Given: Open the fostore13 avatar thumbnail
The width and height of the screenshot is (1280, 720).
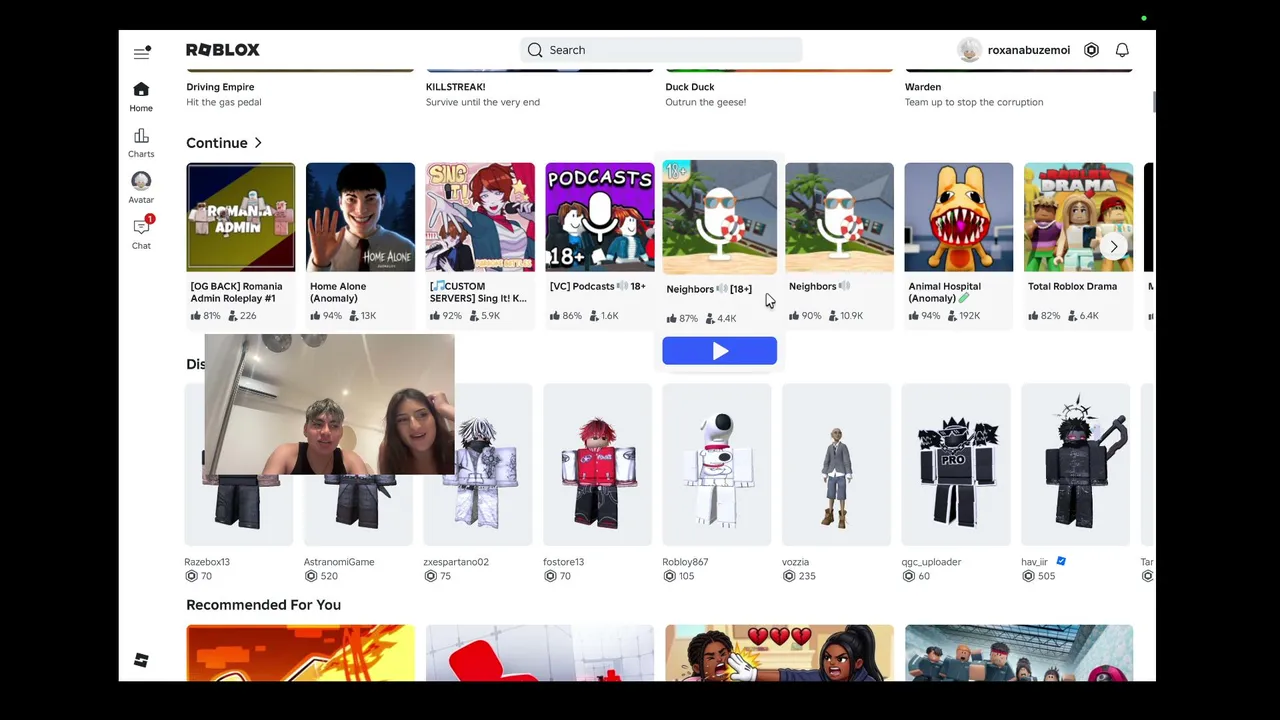Looking at the screenshot, I should tap(597, 465).
